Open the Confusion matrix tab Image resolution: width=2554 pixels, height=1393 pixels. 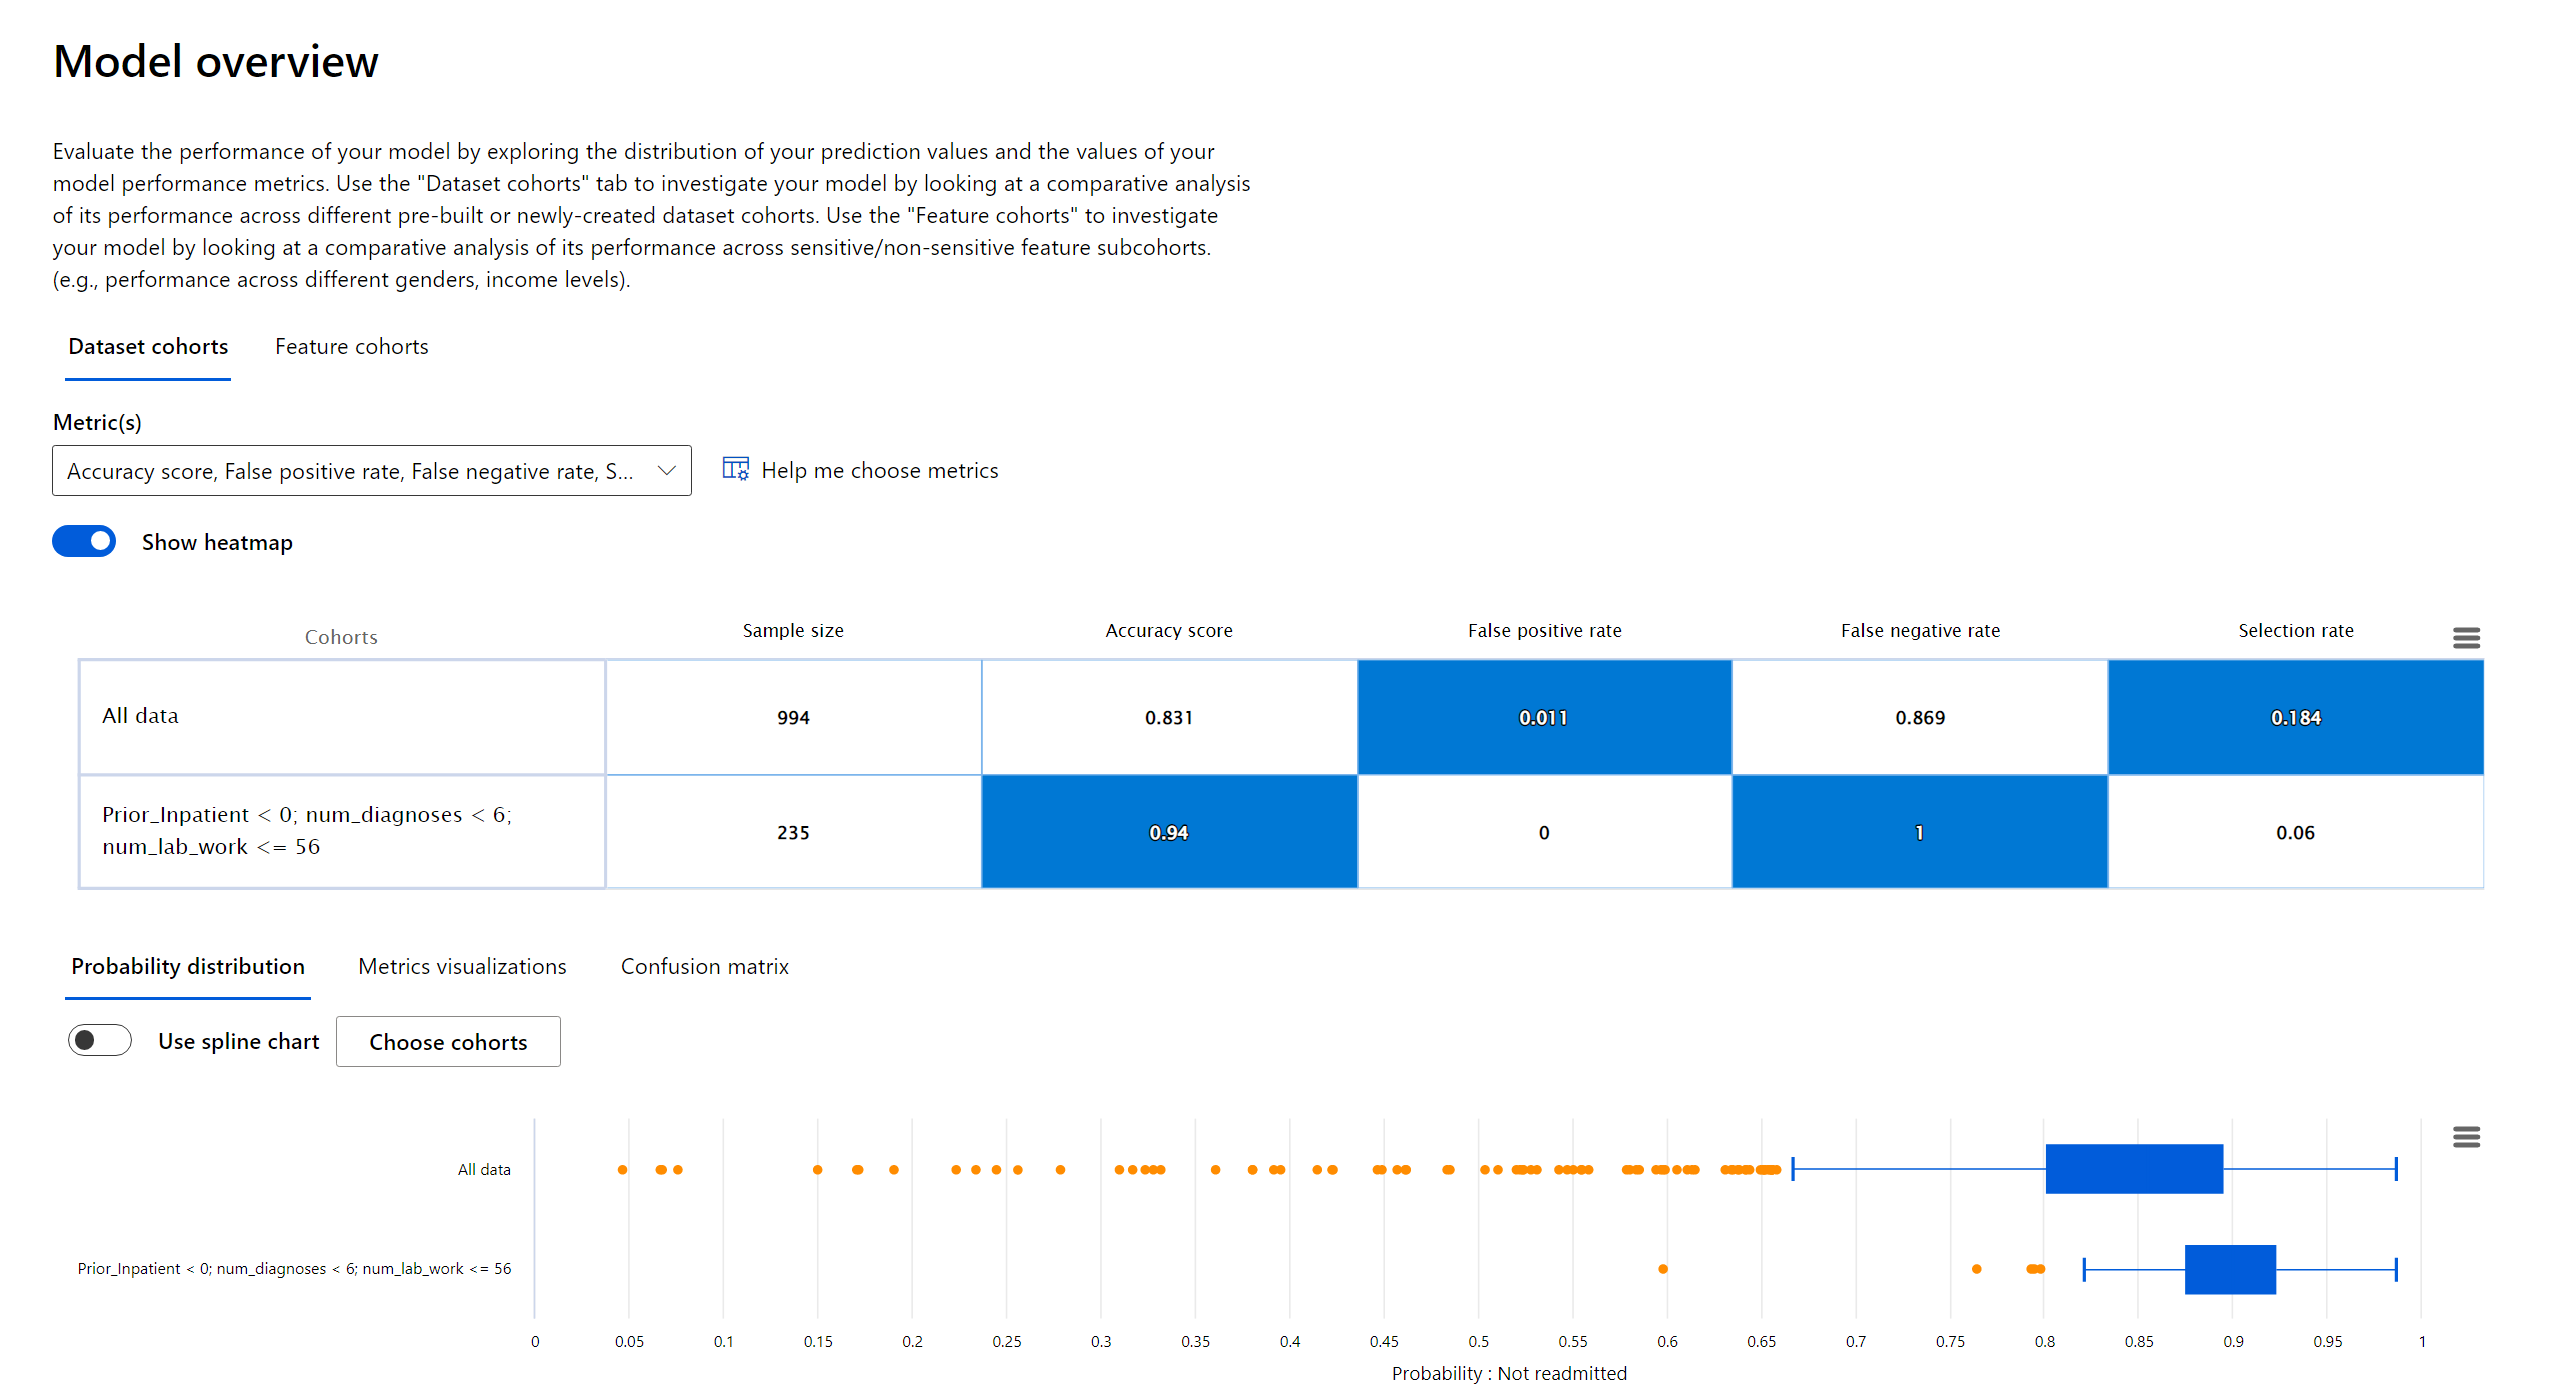[704, 966]
